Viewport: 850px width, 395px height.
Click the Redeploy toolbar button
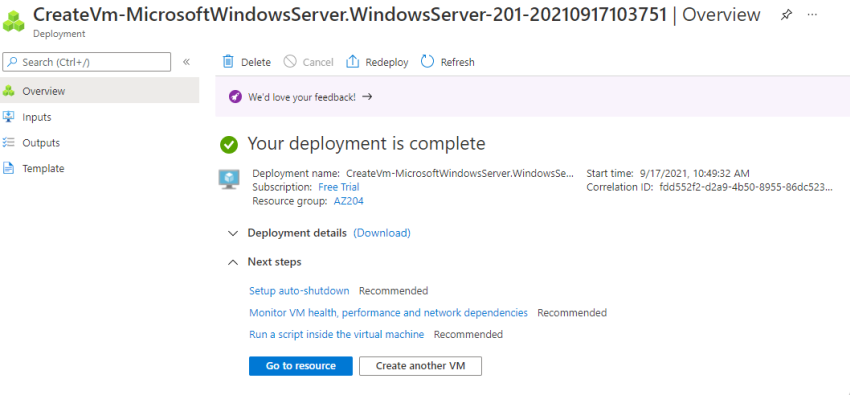[x=377, y=62]
